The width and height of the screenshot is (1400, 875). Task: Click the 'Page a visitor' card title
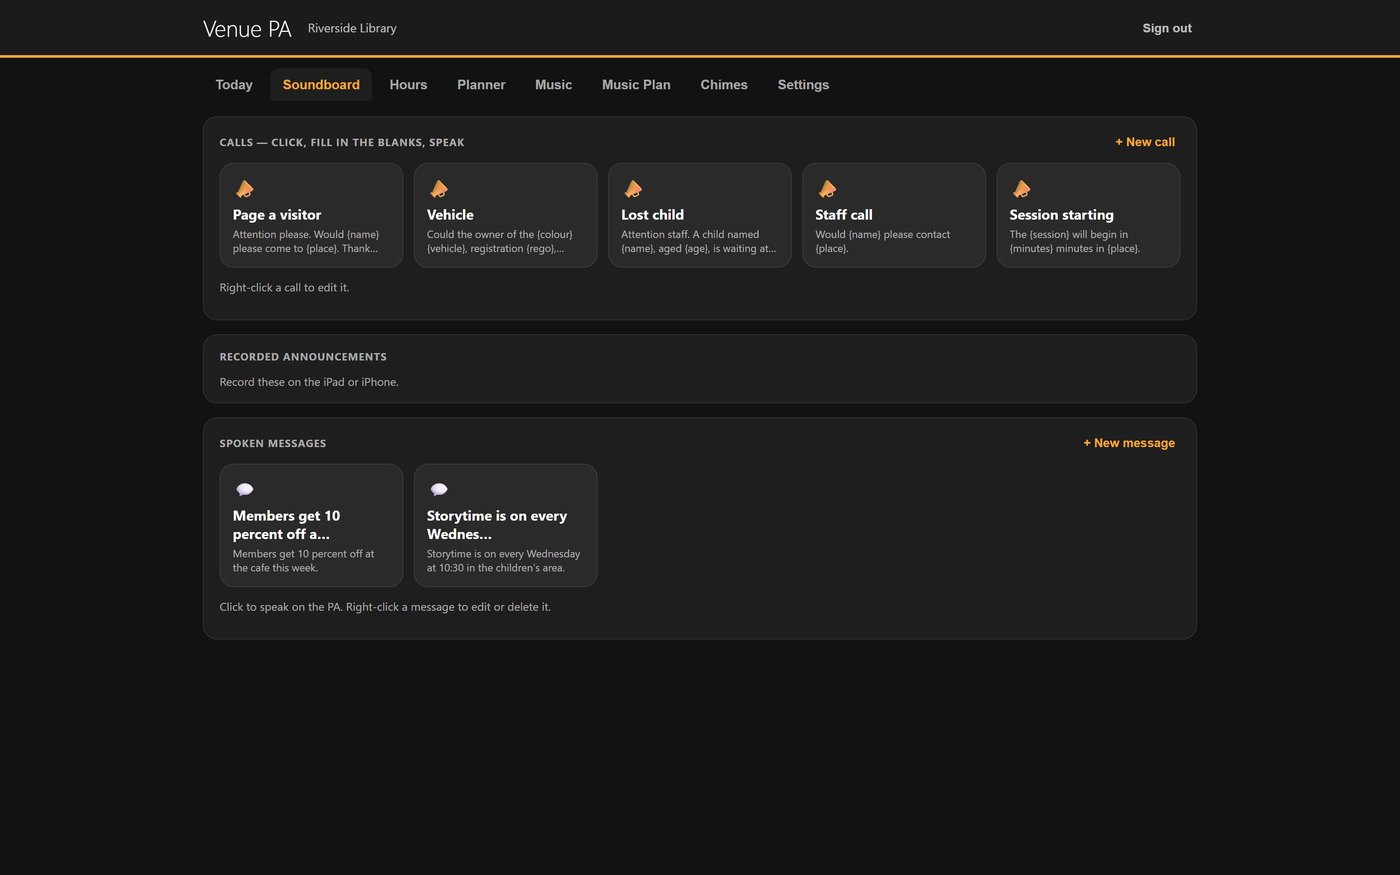[277, 215]
